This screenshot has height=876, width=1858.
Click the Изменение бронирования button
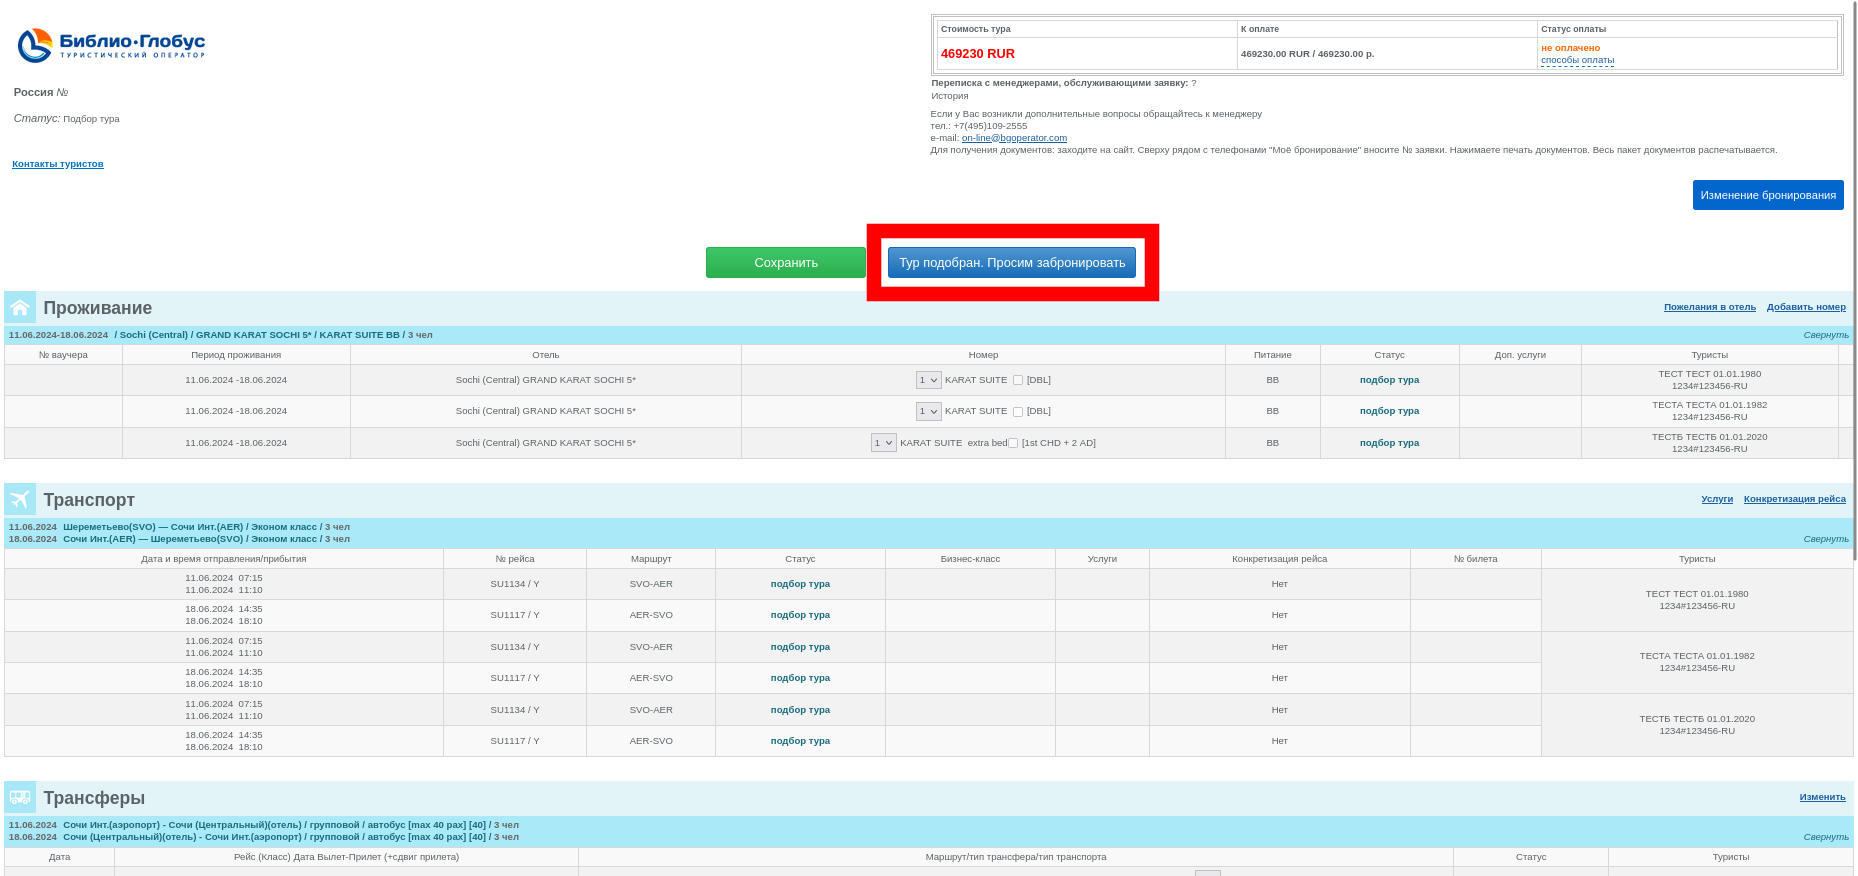click(x=1767, y=195)
